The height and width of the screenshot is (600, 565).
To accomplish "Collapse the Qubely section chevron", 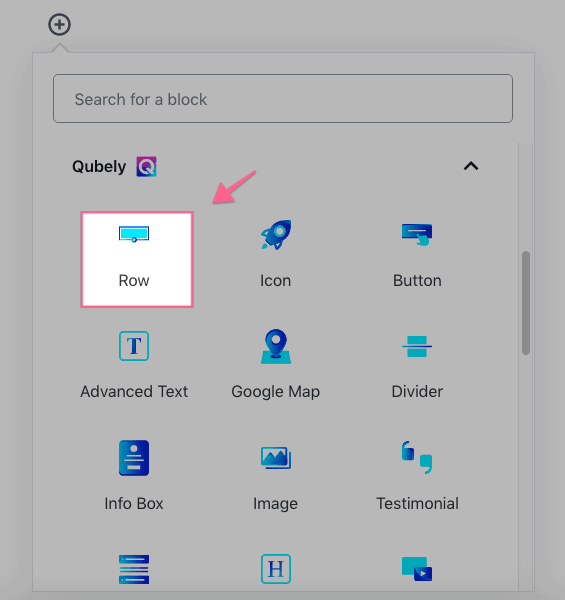I will pyautogui.click(x=471, y=166).
